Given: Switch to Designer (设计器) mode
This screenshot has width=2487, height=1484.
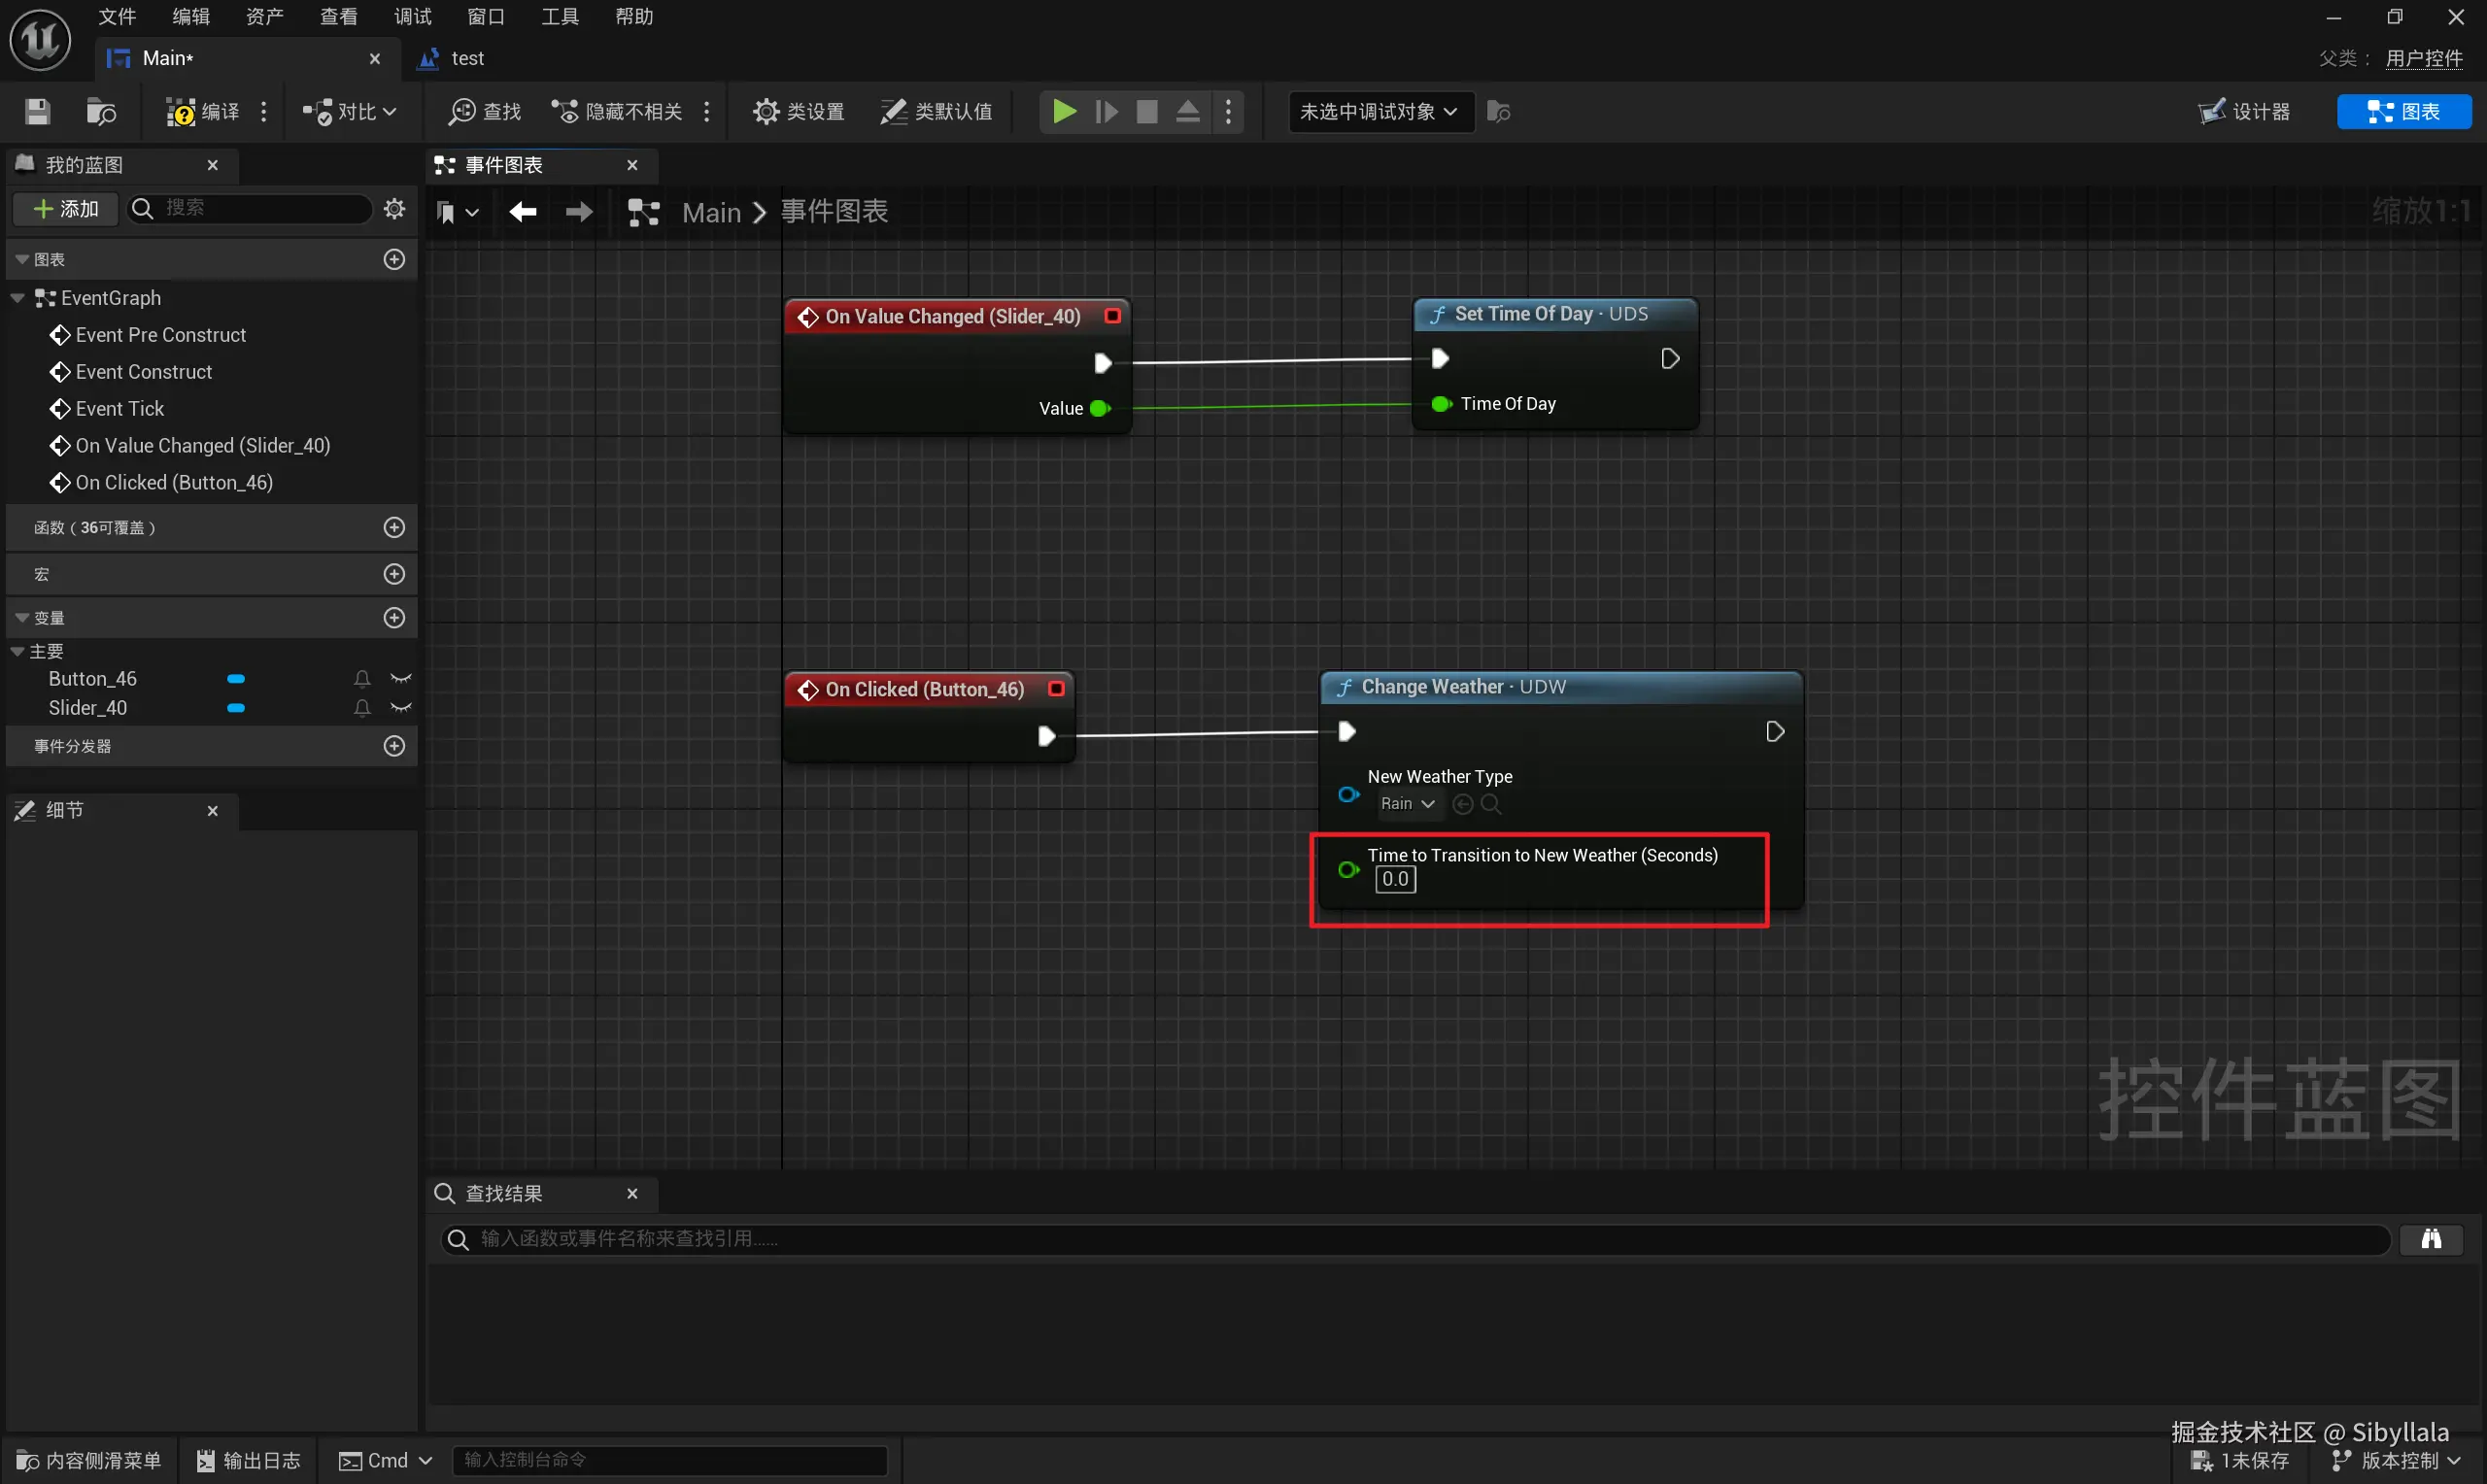Looking at the screenshot, I should (x=2244, y=111).
